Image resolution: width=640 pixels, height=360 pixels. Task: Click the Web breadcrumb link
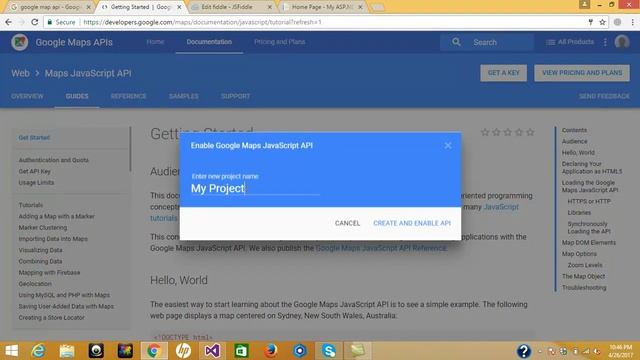click(20, 73)
